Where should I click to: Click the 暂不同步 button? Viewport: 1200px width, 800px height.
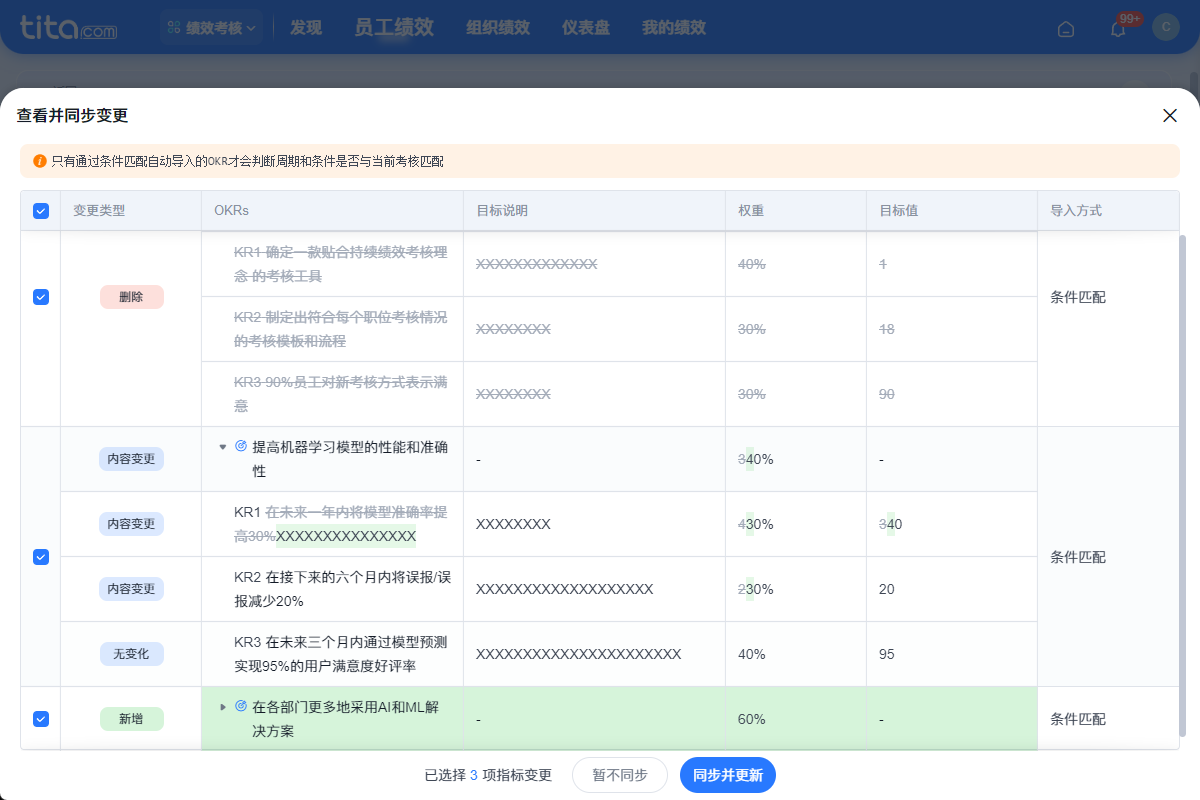[x=620, y=775]
